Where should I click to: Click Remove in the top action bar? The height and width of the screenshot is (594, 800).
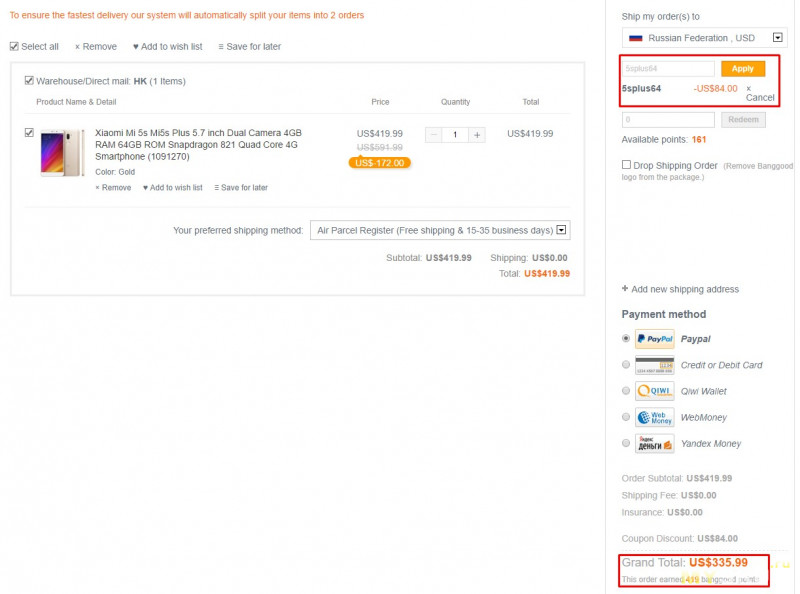click(x=96, y=46)
